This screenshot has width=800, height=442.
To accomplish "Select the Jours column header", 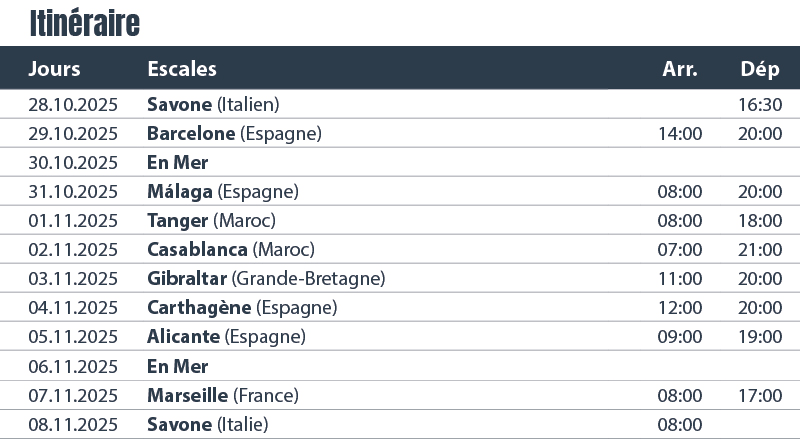I will [x=55, y=69].
